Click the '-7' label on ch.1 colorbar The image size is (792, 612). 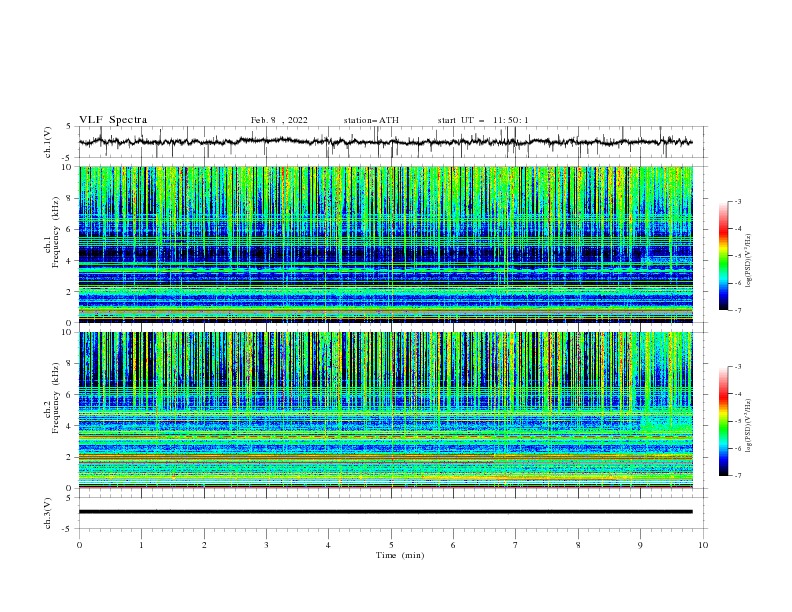[x=738, y=310]
